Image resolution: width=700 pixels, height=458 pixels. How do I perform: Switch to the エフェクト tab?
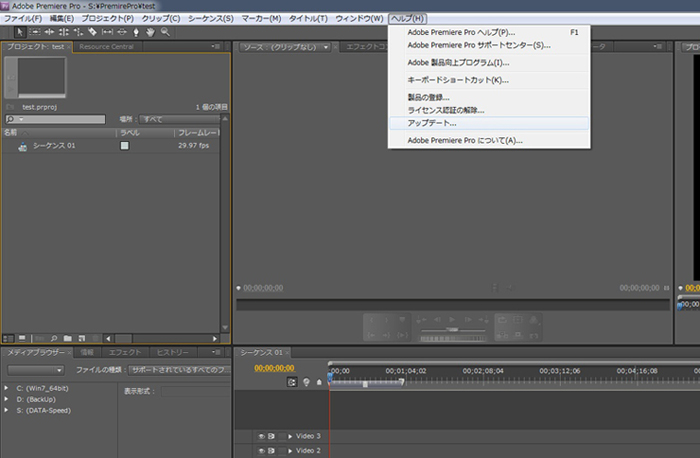coord(125,353)
